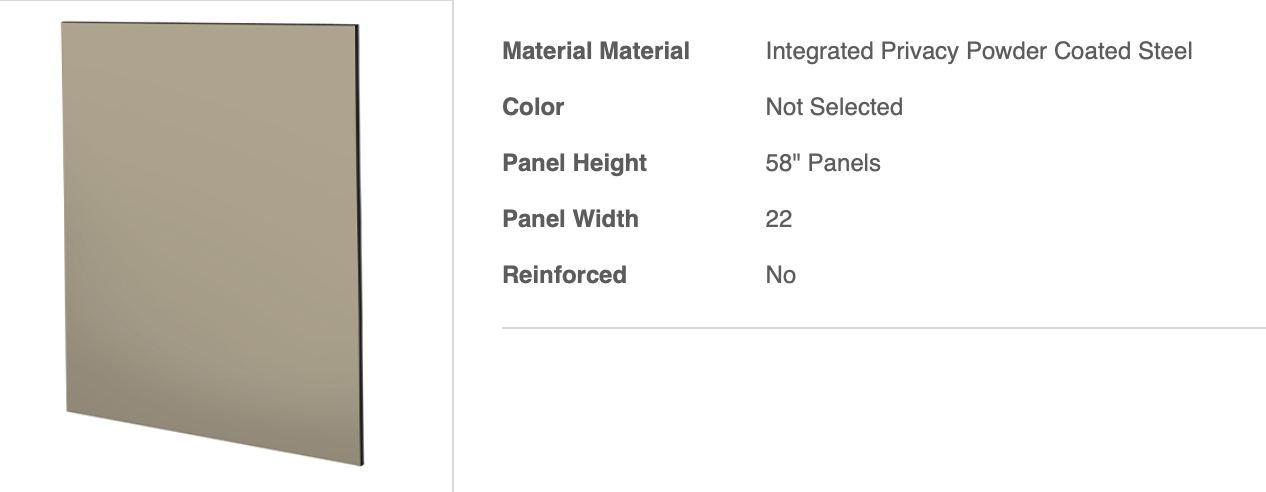Click the tan panel product image
This screenshot has width=1266, height=492.
(x=210, y=240)
